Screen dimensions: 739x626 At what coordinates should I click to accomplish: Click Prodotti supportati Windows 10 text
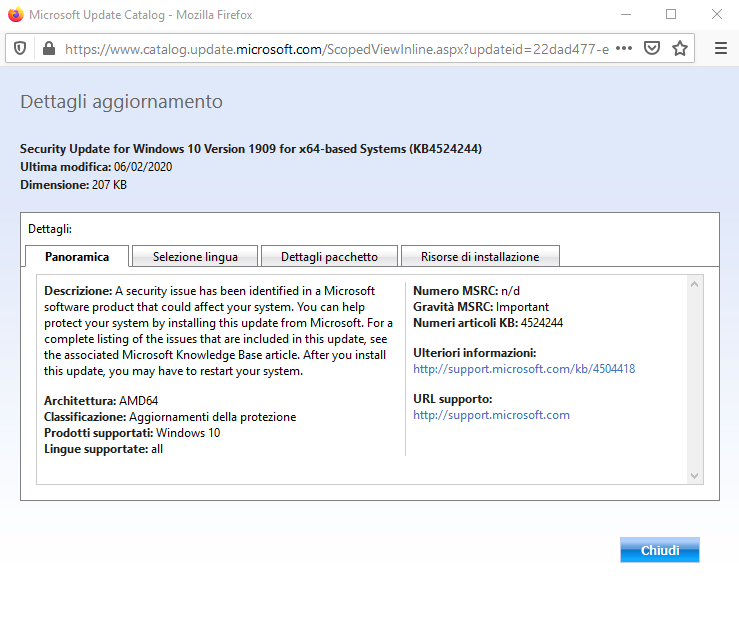(132, 433)
